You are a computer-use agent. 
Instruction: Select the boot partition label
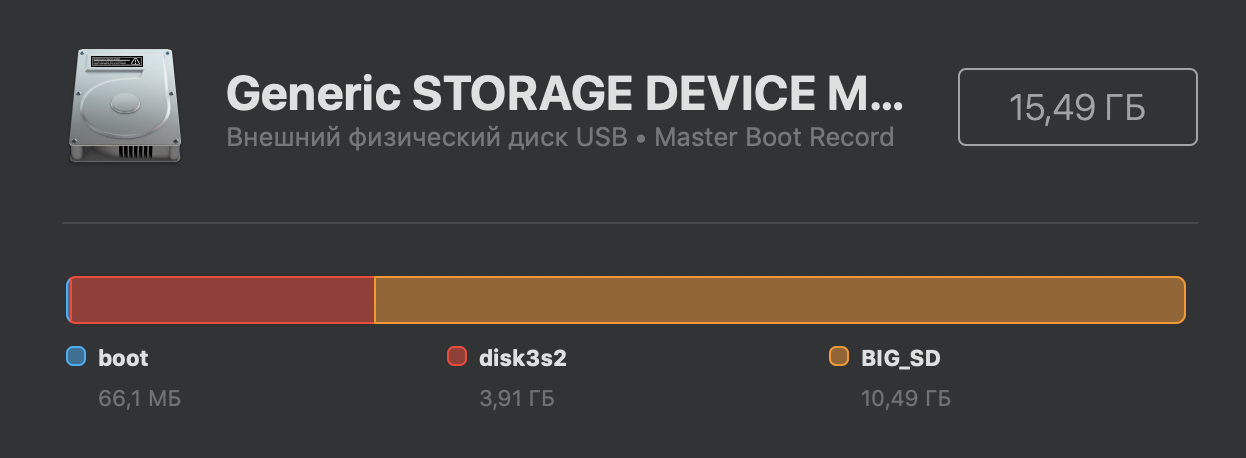(x=123, y=357)
